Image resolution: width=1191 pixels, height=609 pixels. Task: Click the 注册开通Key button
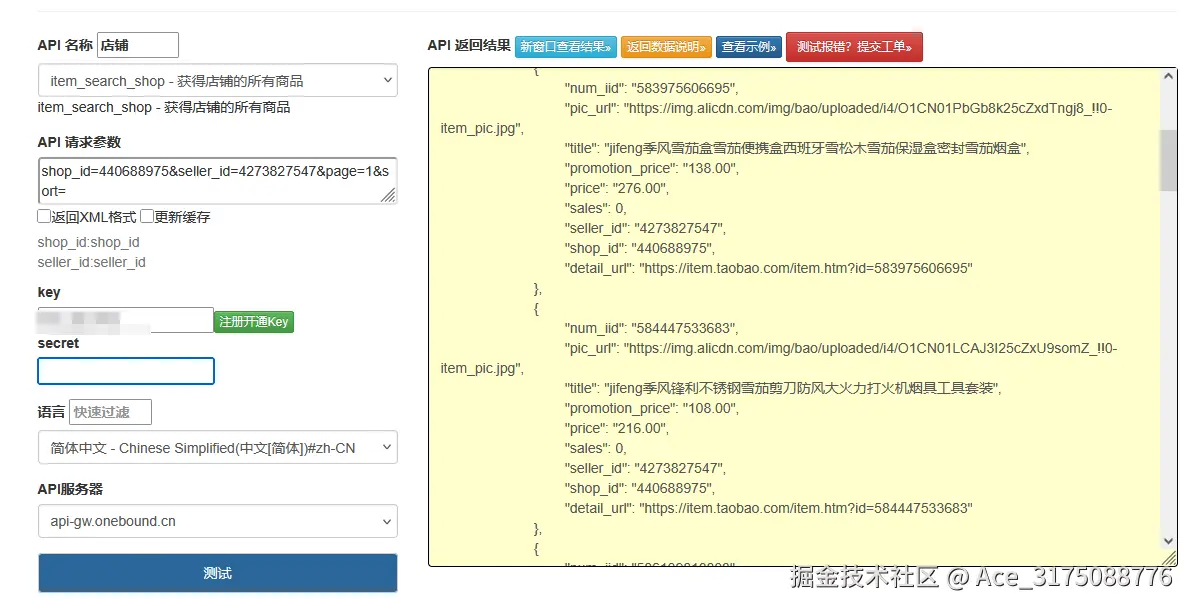click(254, 322)
